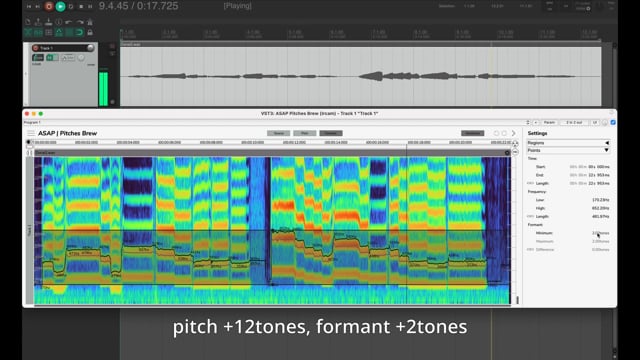Stop playback in REAPER transport
The image size is (640, 360).
[x=81, y=7]
